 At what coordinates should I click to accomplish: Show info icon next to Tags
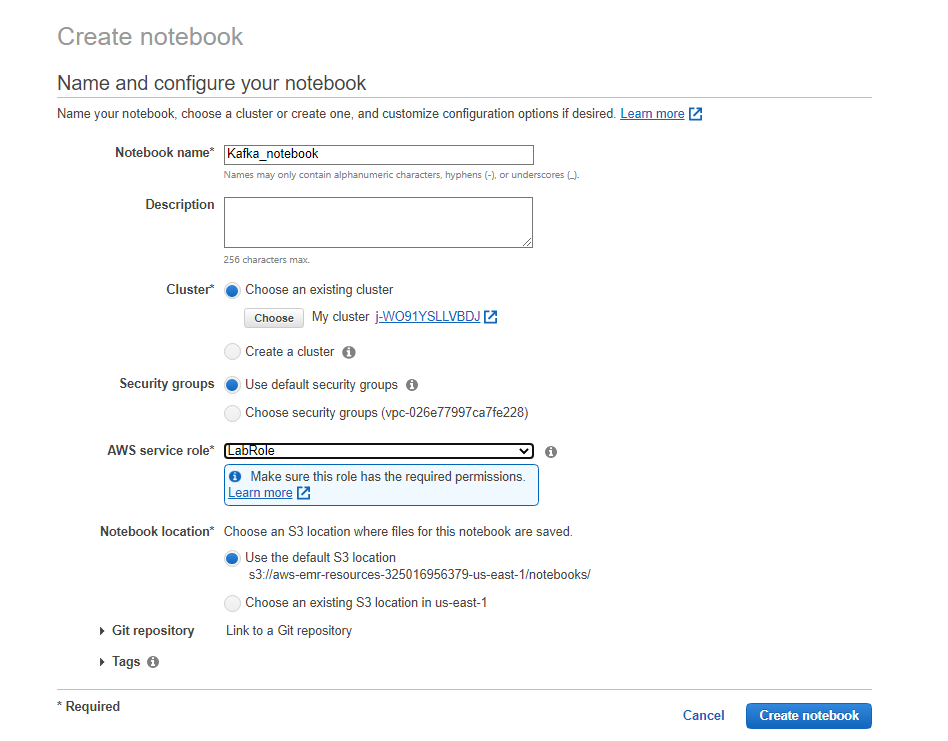coord(153,662)
